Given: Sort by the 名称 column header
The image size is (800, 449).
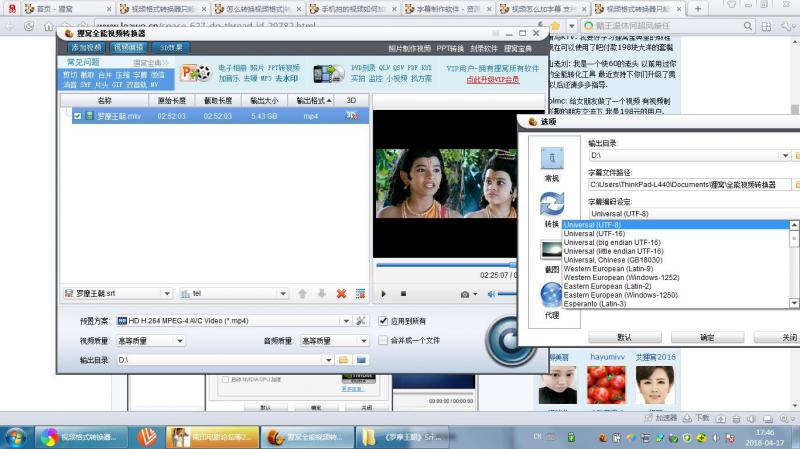Looking at the screenshot, I should point(105,101).
